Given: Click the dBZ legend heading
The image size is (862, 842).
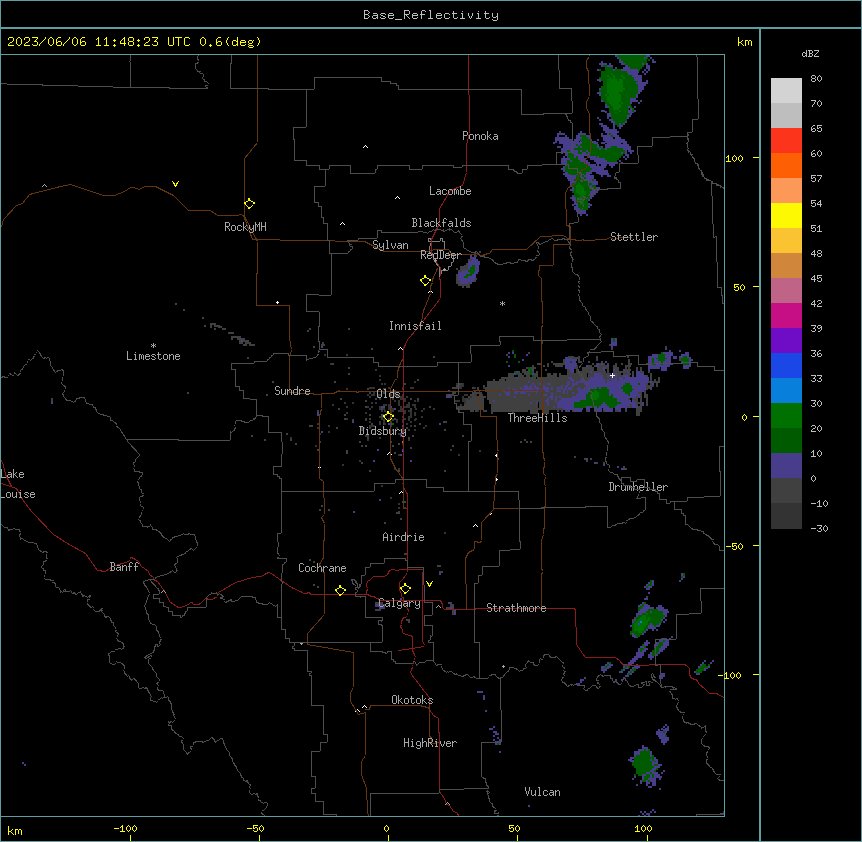Looking at the screenshot, I should coord(810,53).
